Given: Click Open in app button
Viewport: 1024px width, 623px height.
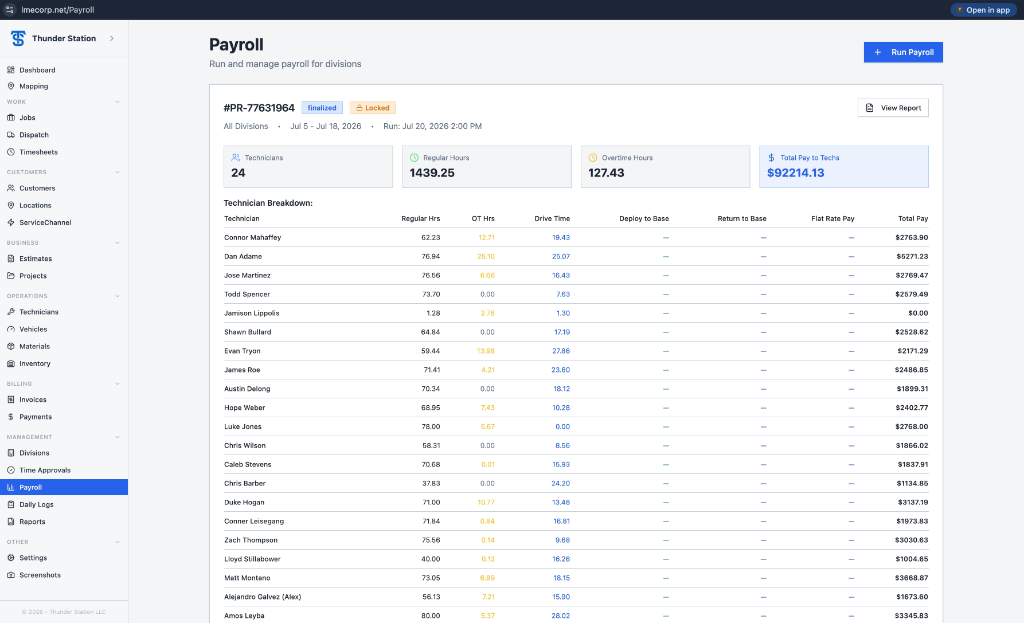Looking at the screenshot, I should pos(983,10).
